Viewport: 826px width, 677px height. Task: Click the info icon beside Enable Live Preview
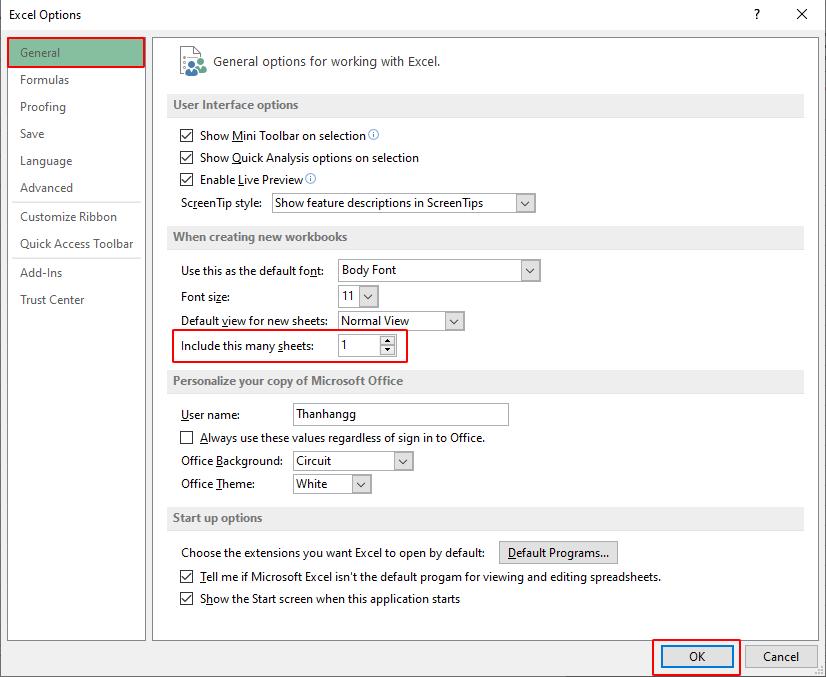point(311,178)
